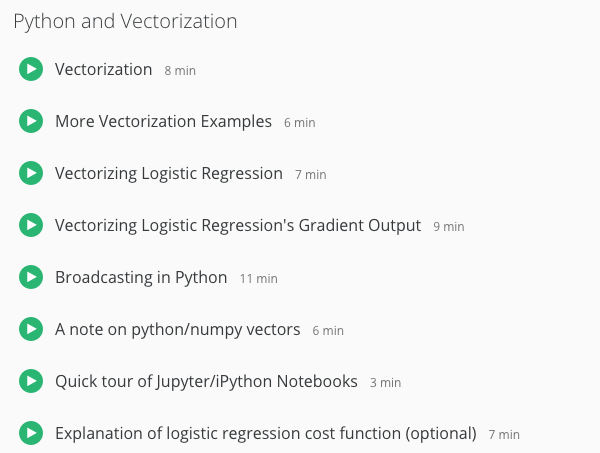
Task: Select Quick tour of Jupyter/iPython Notebooks text
Action: coord(206,381)
